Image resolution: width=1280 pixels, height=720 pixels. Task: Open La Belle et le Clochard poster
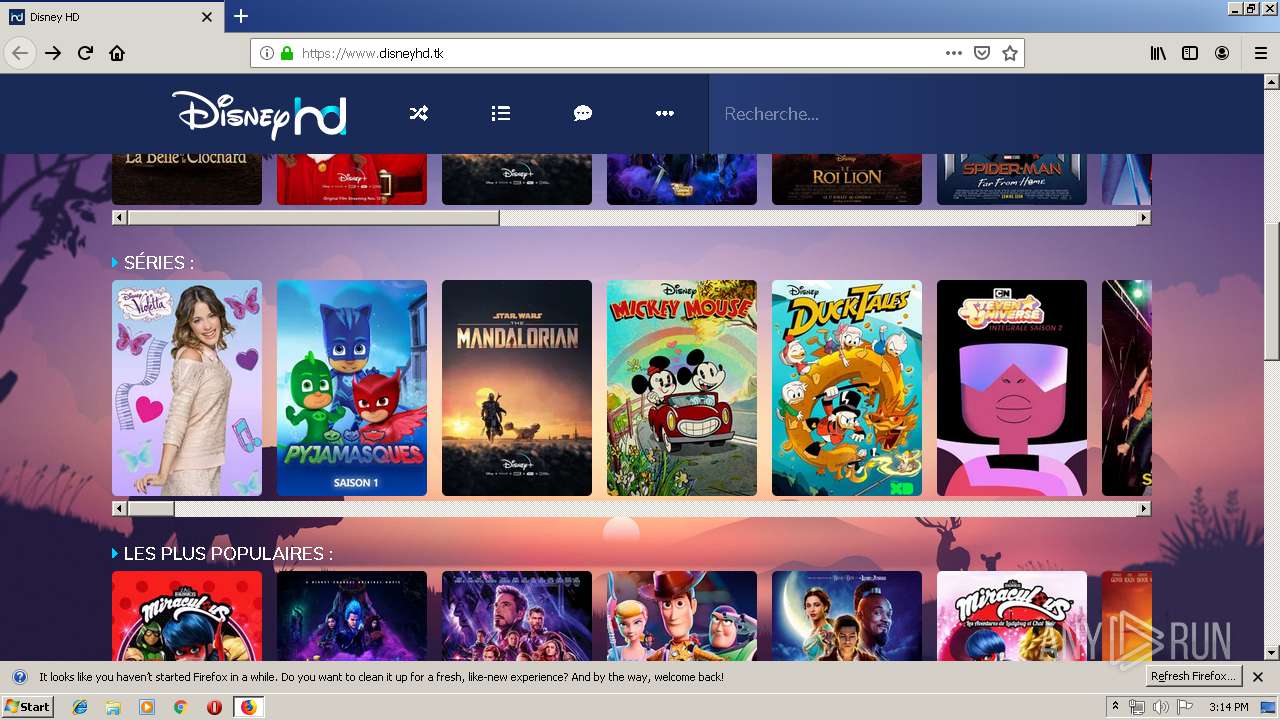pos(187,179)
